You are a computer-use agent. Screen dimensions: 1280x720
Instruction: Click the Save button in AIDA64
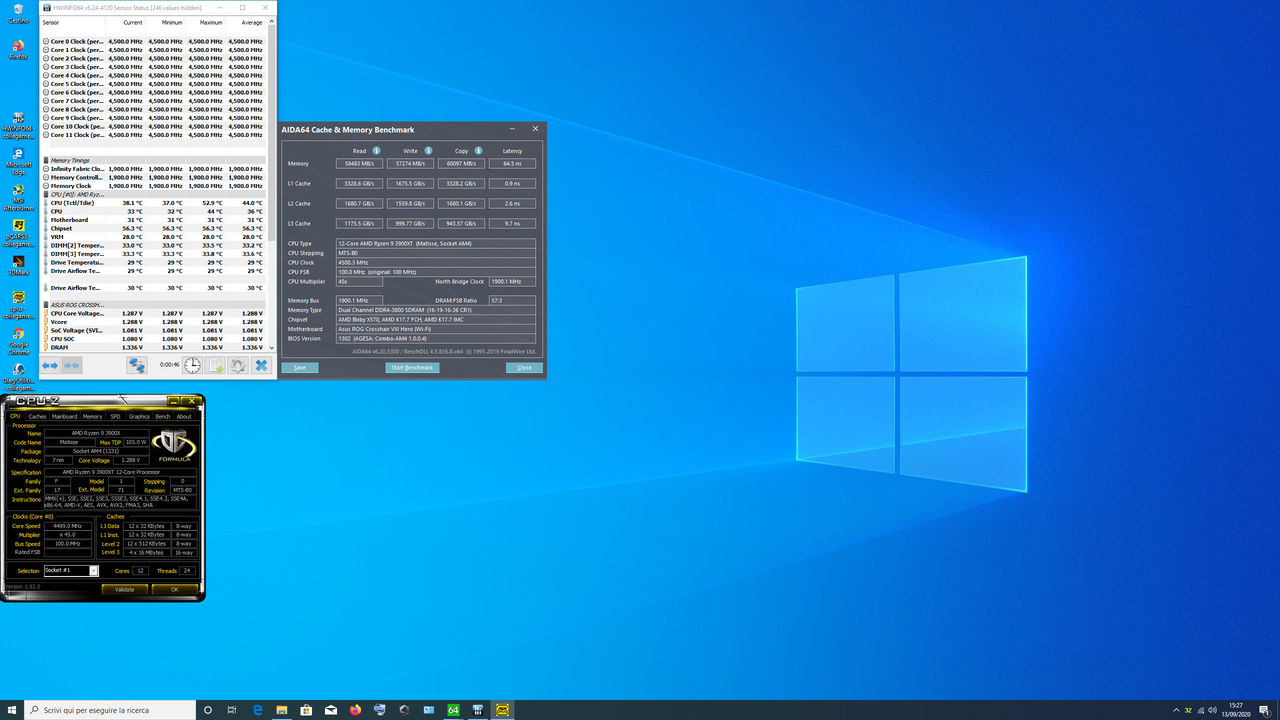[299, 368]
